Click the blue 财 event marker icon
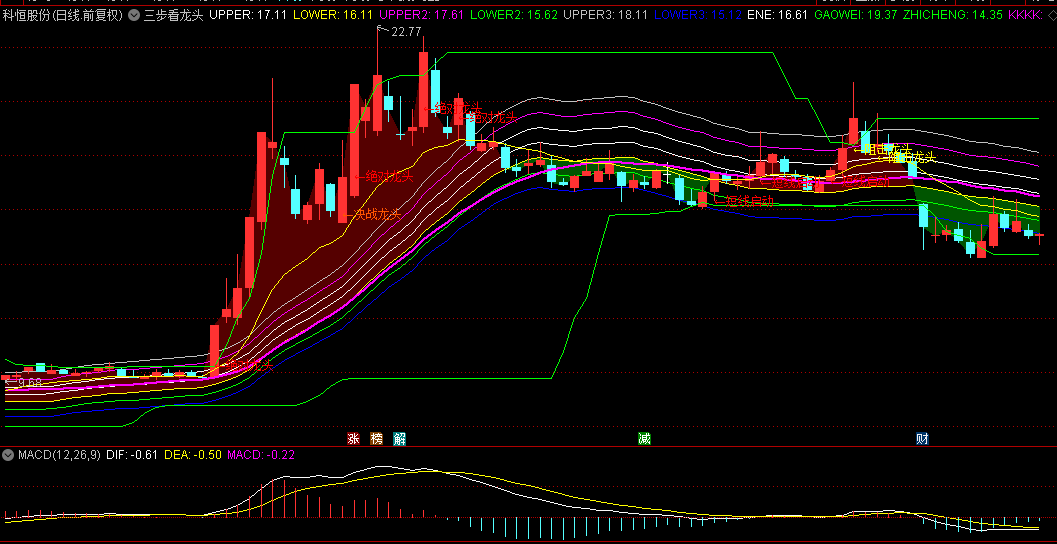1057x544 pixels. tap(922, 439)
